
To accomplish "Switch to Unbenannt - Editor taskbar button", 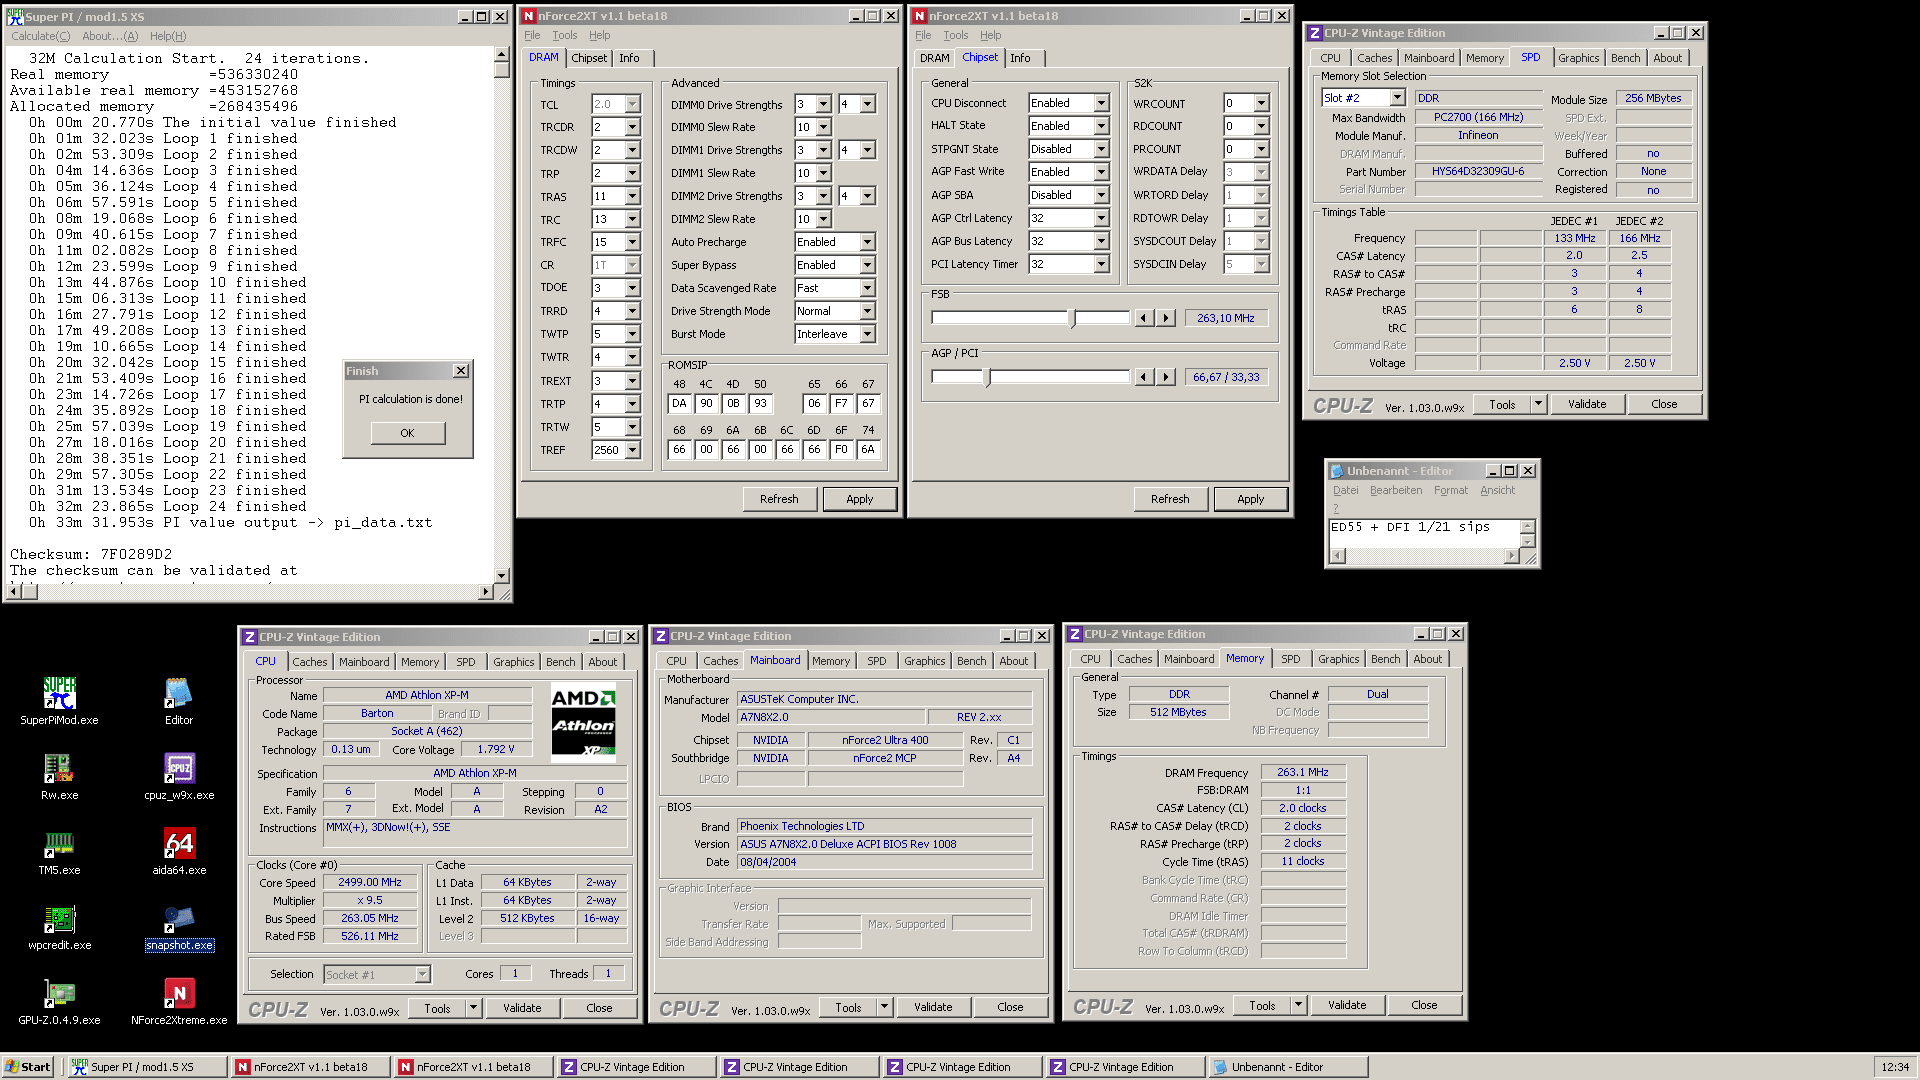I will [1288, 1067].
